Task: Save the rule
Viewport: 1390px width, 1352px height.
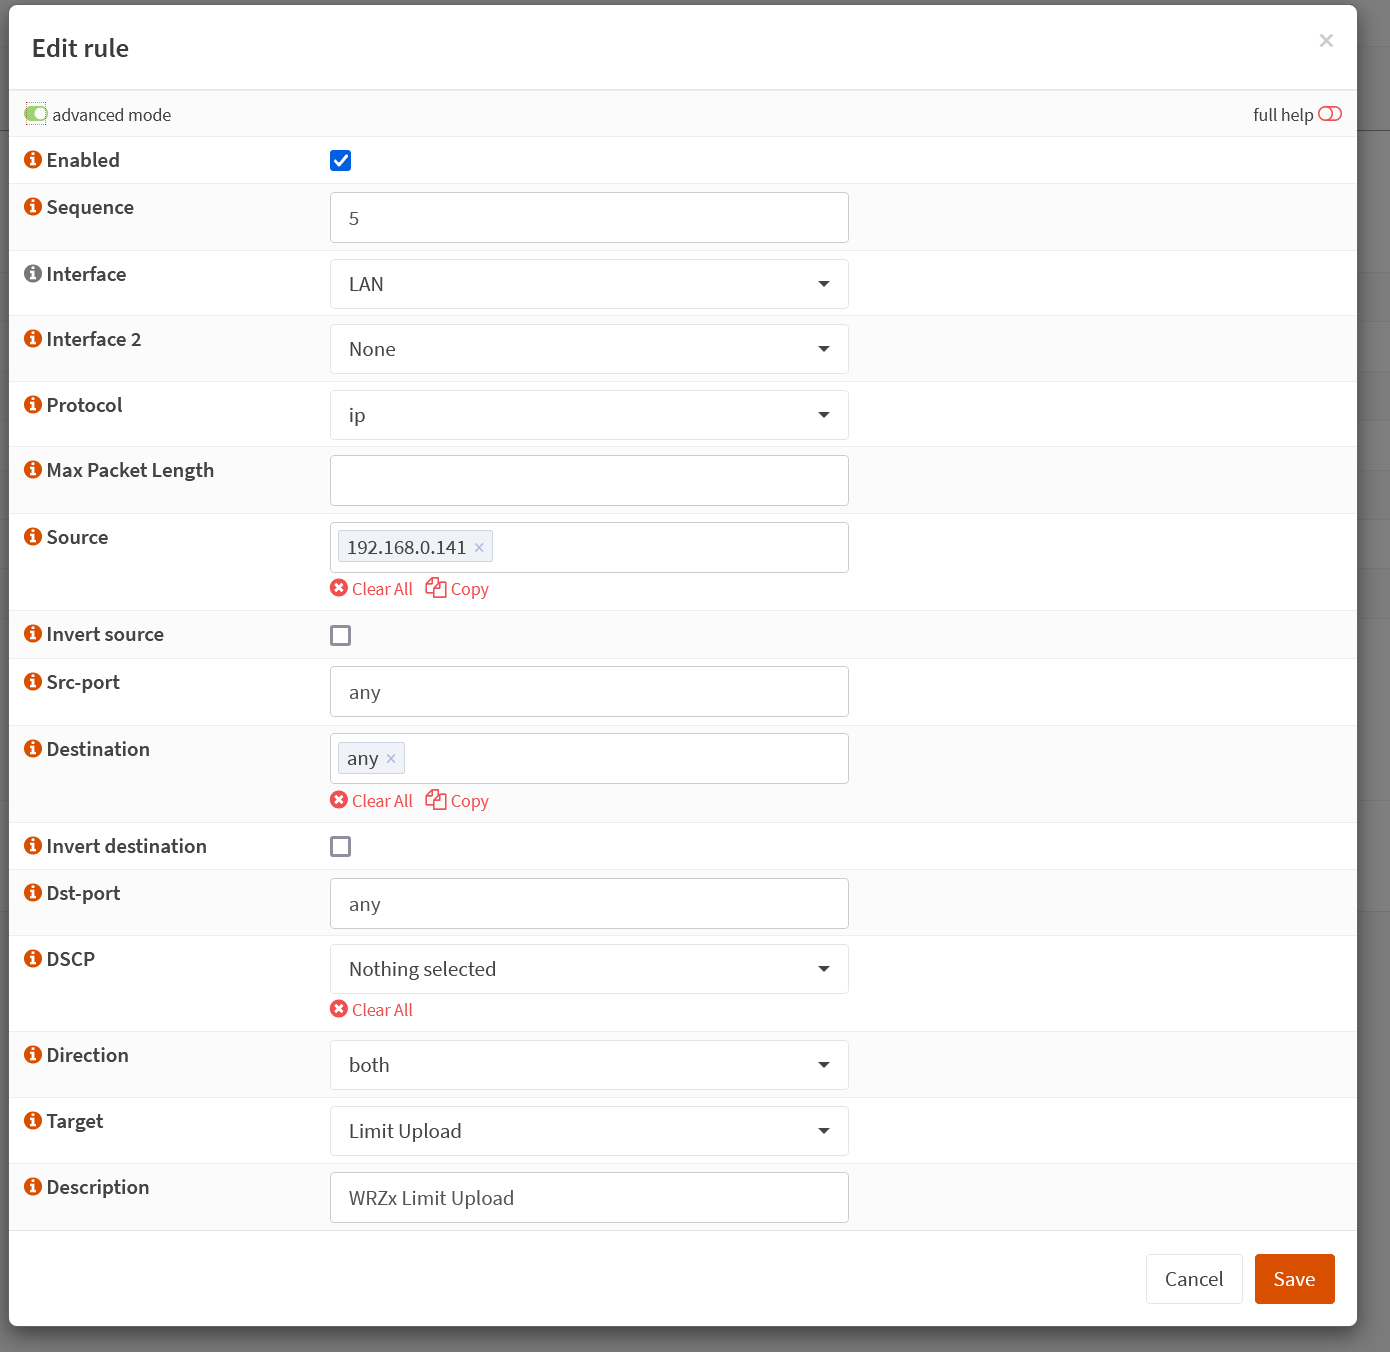Action: pyautogui.click(x=1294, y=1279)
